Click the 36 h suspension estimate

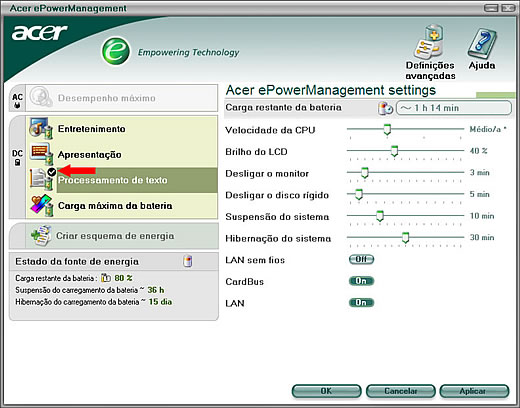click(x=156, y=290)
